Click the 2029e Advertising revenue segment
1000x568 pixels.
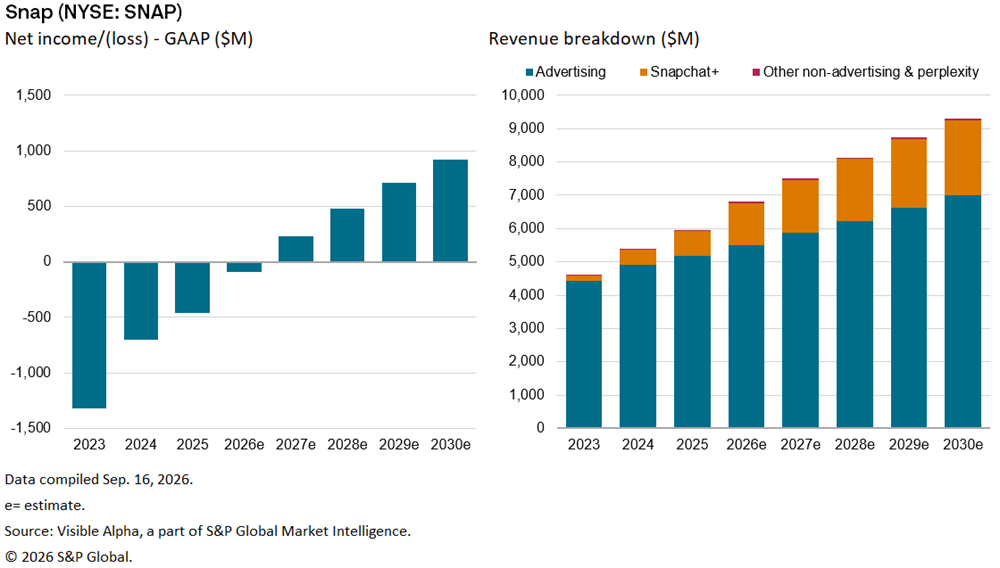pos(909,317)
